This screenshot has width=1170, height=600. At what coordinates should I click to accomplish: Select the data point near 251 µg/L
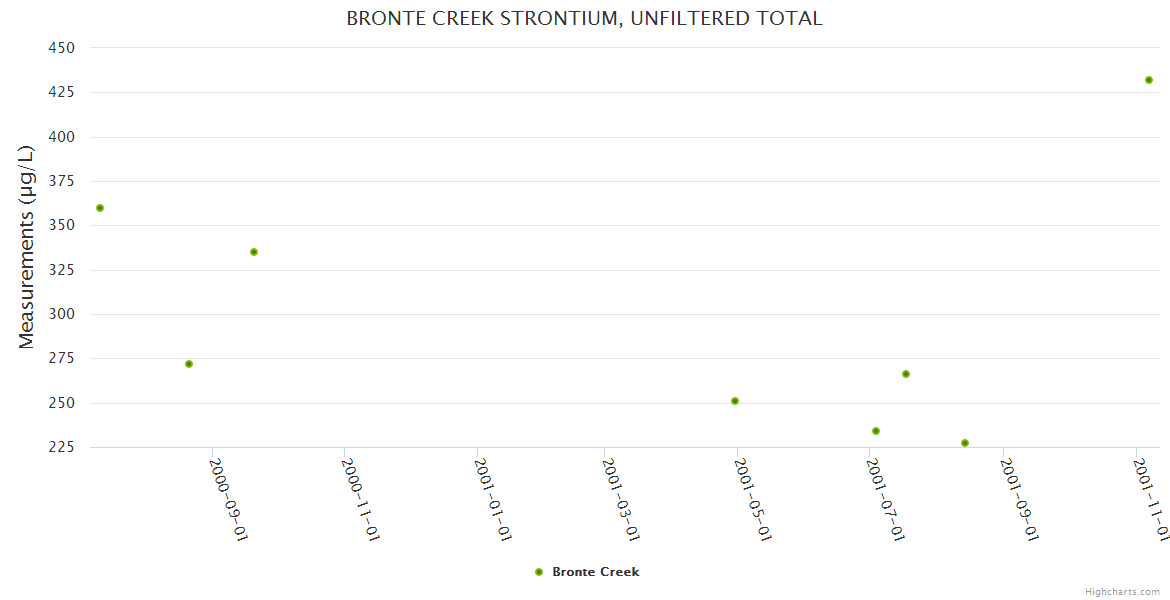point(735,401)
